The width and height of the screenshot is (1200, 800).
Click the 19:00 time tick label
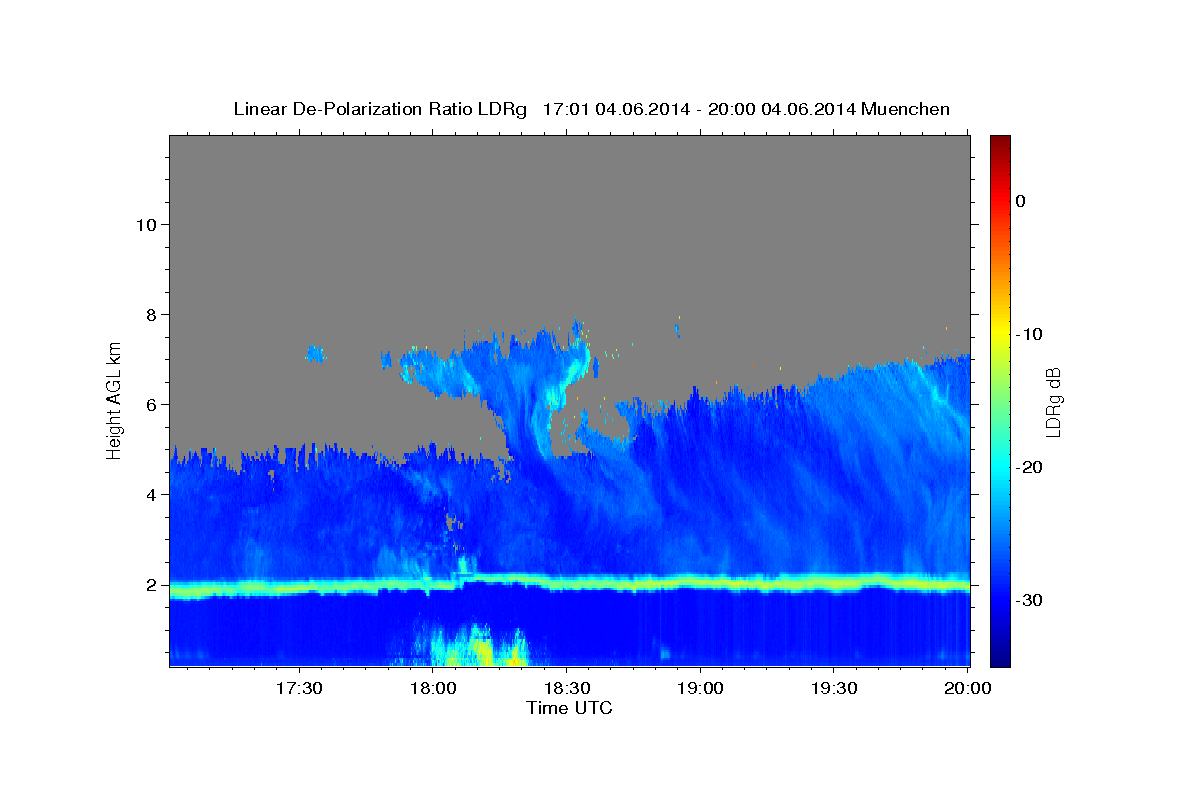pos(700,689)
